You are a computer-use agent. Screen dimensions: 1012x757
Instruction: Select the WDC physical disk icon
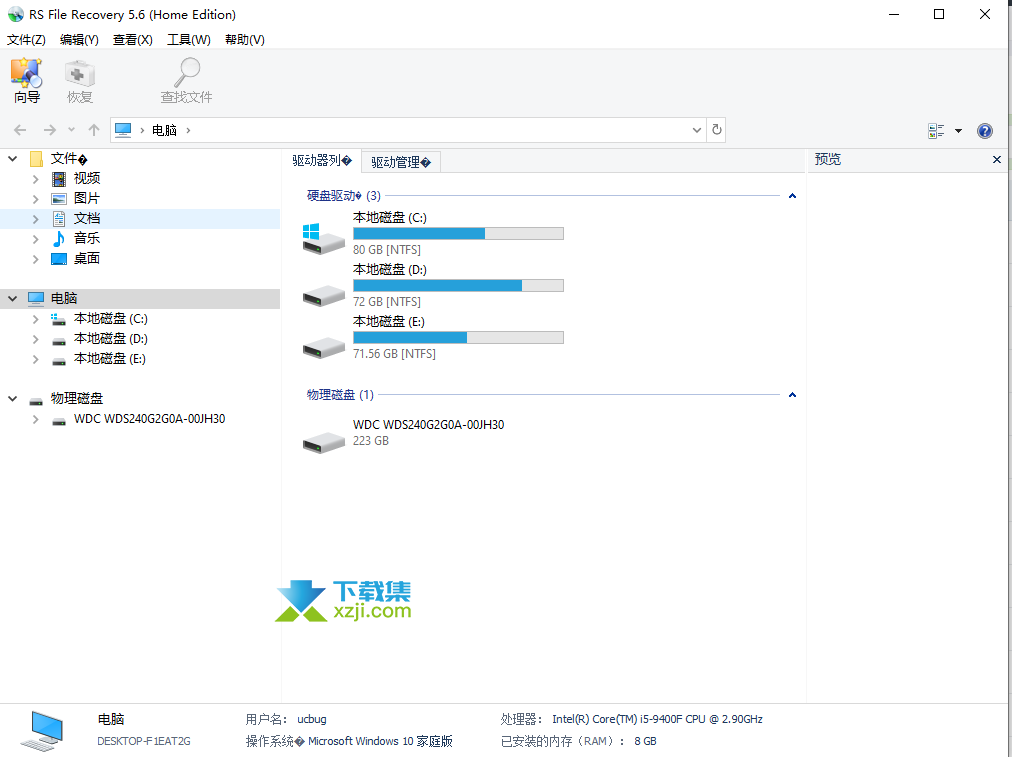[x=323, y=442]
